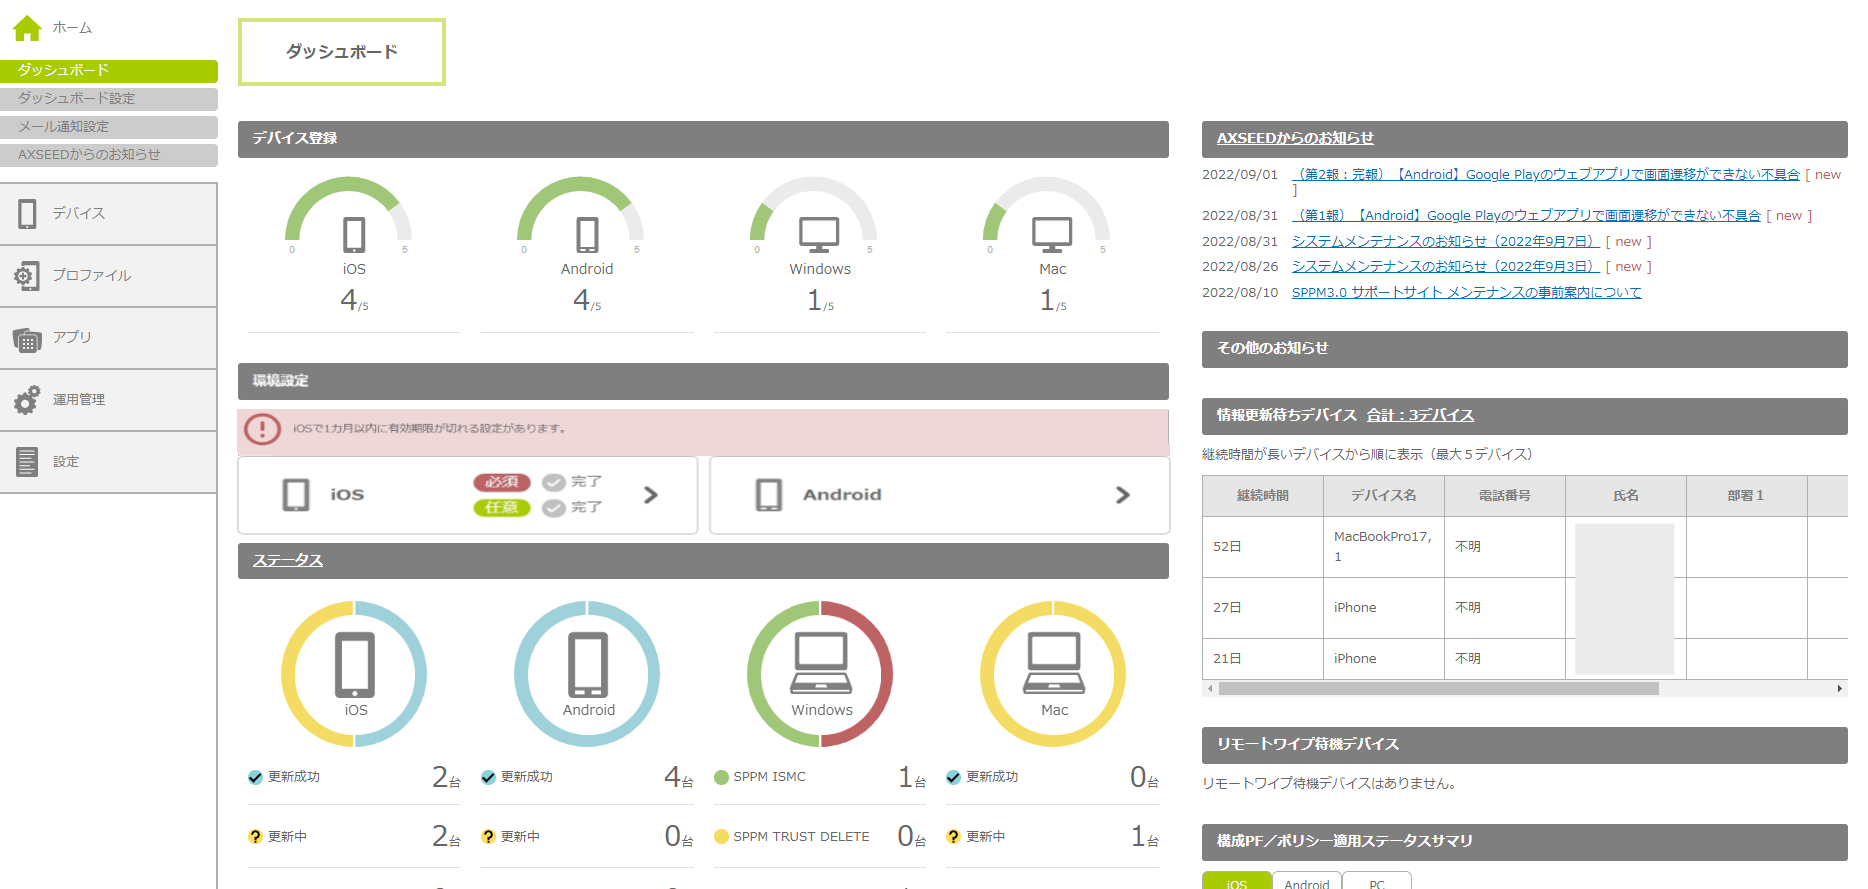1868x889 pixels.
Task: Click the table scroll left arrow
Action: click(x=1210, y=689)
